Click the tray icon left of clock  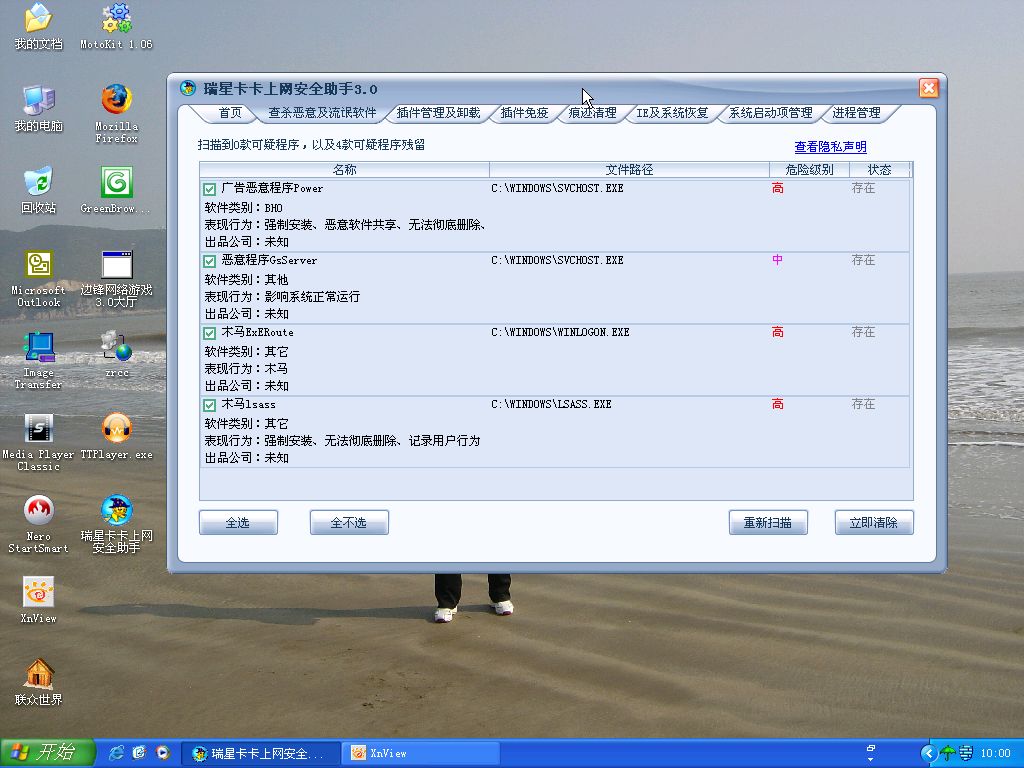tap(966, 753)
